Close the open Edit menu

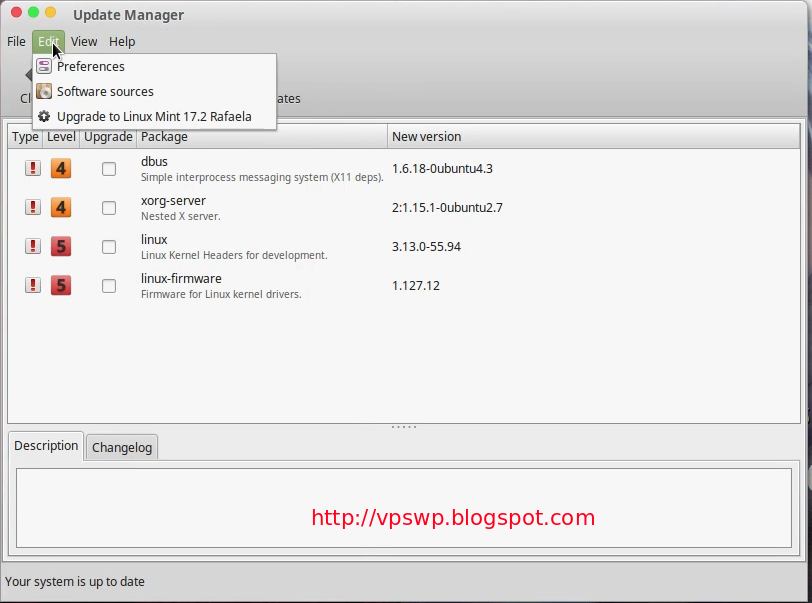(x=48, y=41)
